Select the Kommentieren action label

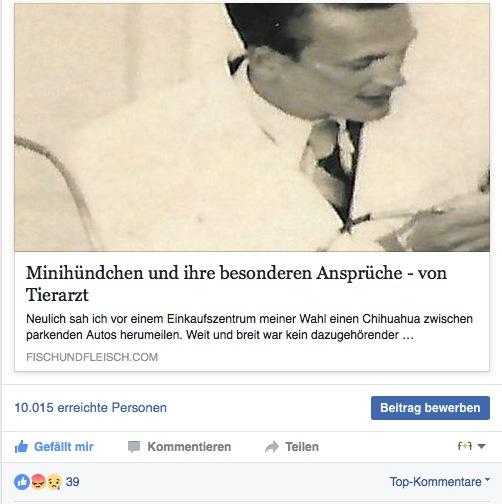tap(189, 447)
